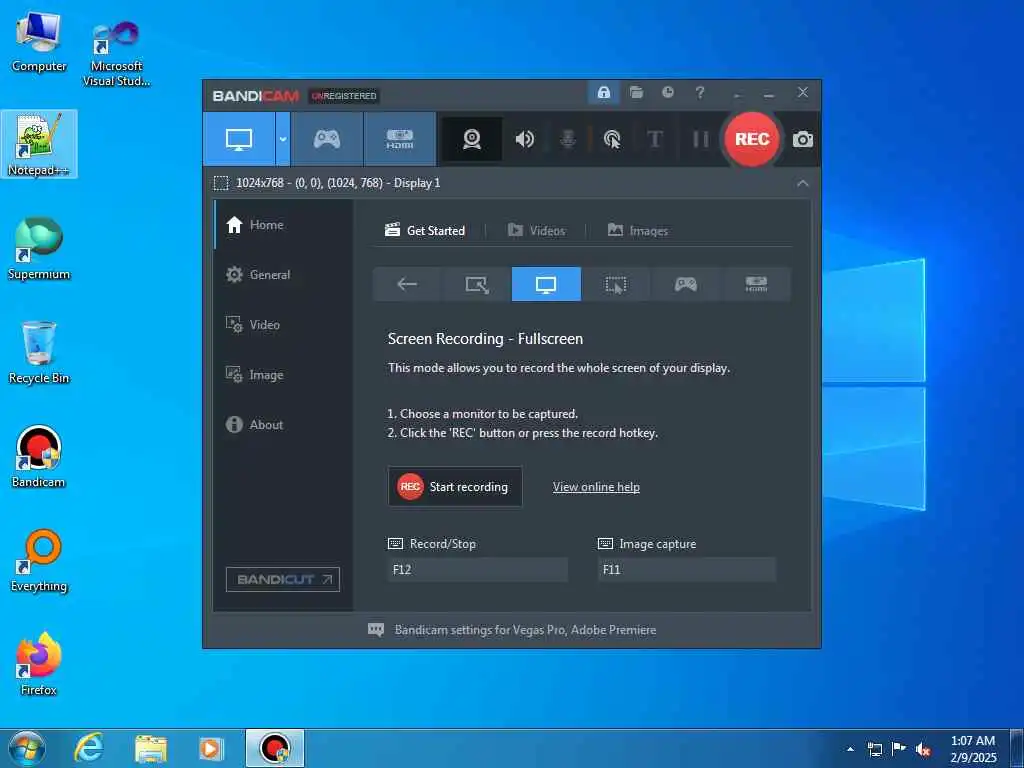Click the UNREGISTERED badge
This screenshot has height=768, width=1024.
click(x=344, y=96)
